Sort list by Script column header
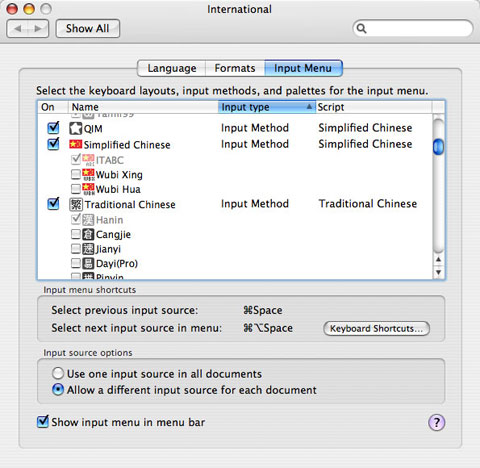 373,107
